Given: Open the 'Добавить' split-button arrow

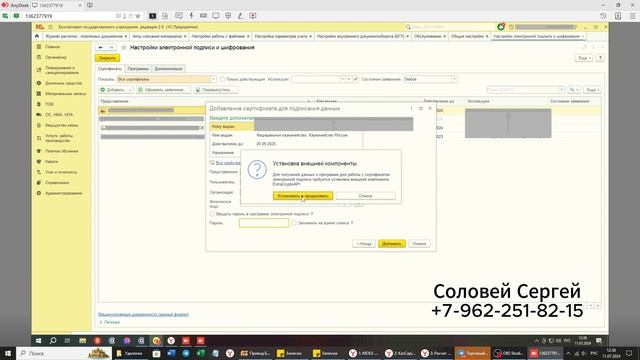Looking at the screenshot, I should [x=130, y=90].
